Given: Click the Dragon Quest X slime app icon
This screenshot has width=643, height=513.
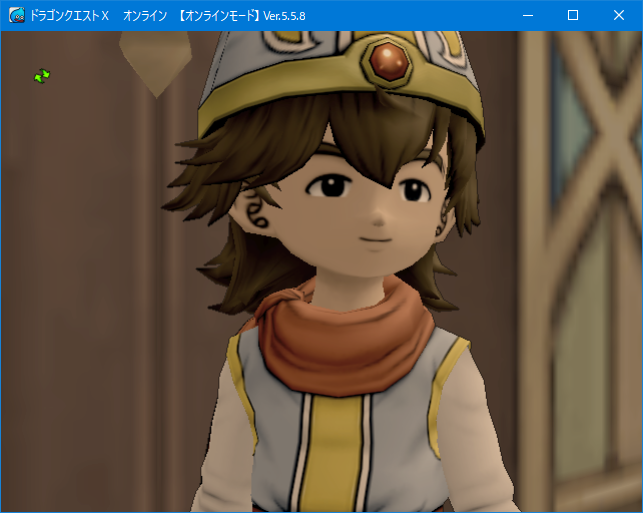Looking at the screenshot, I should point(17,16).
